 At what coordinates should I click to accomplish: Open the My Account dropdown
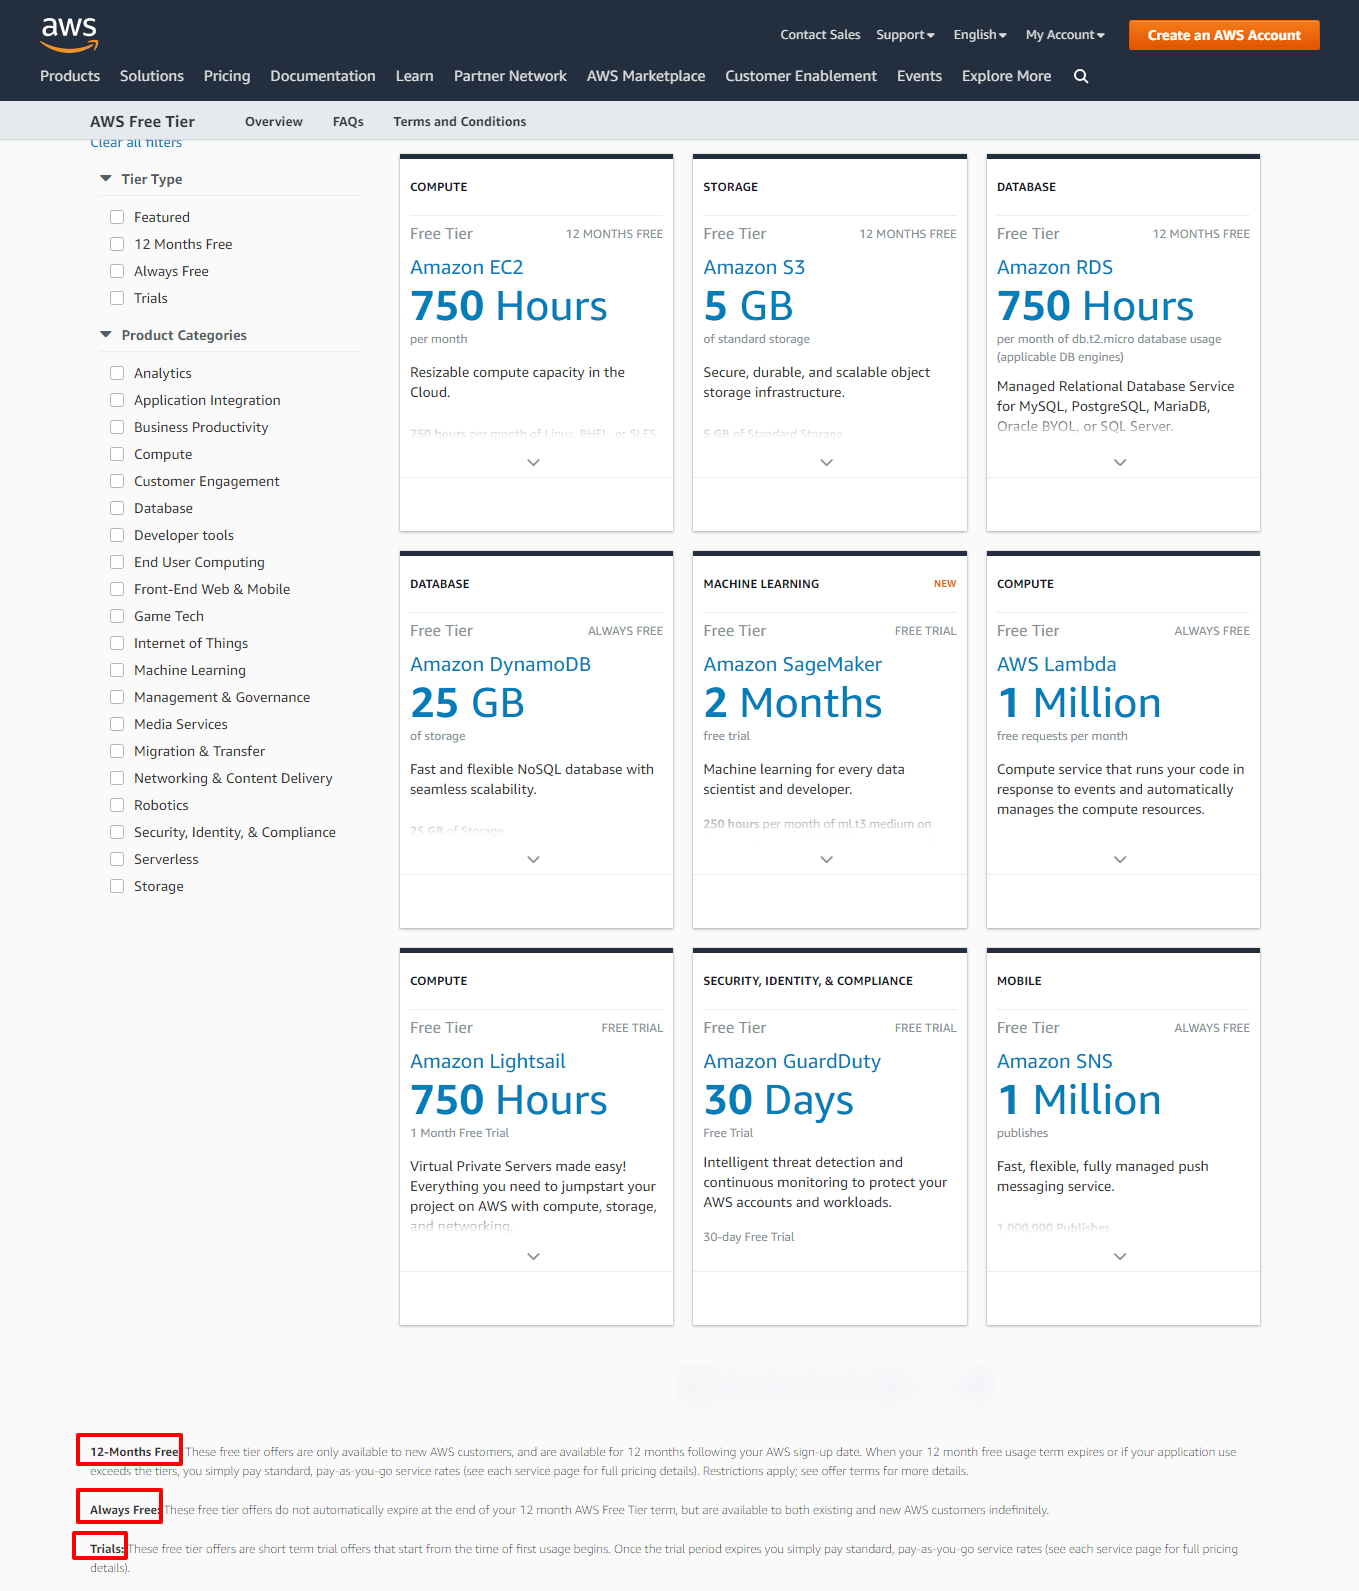1065,35
